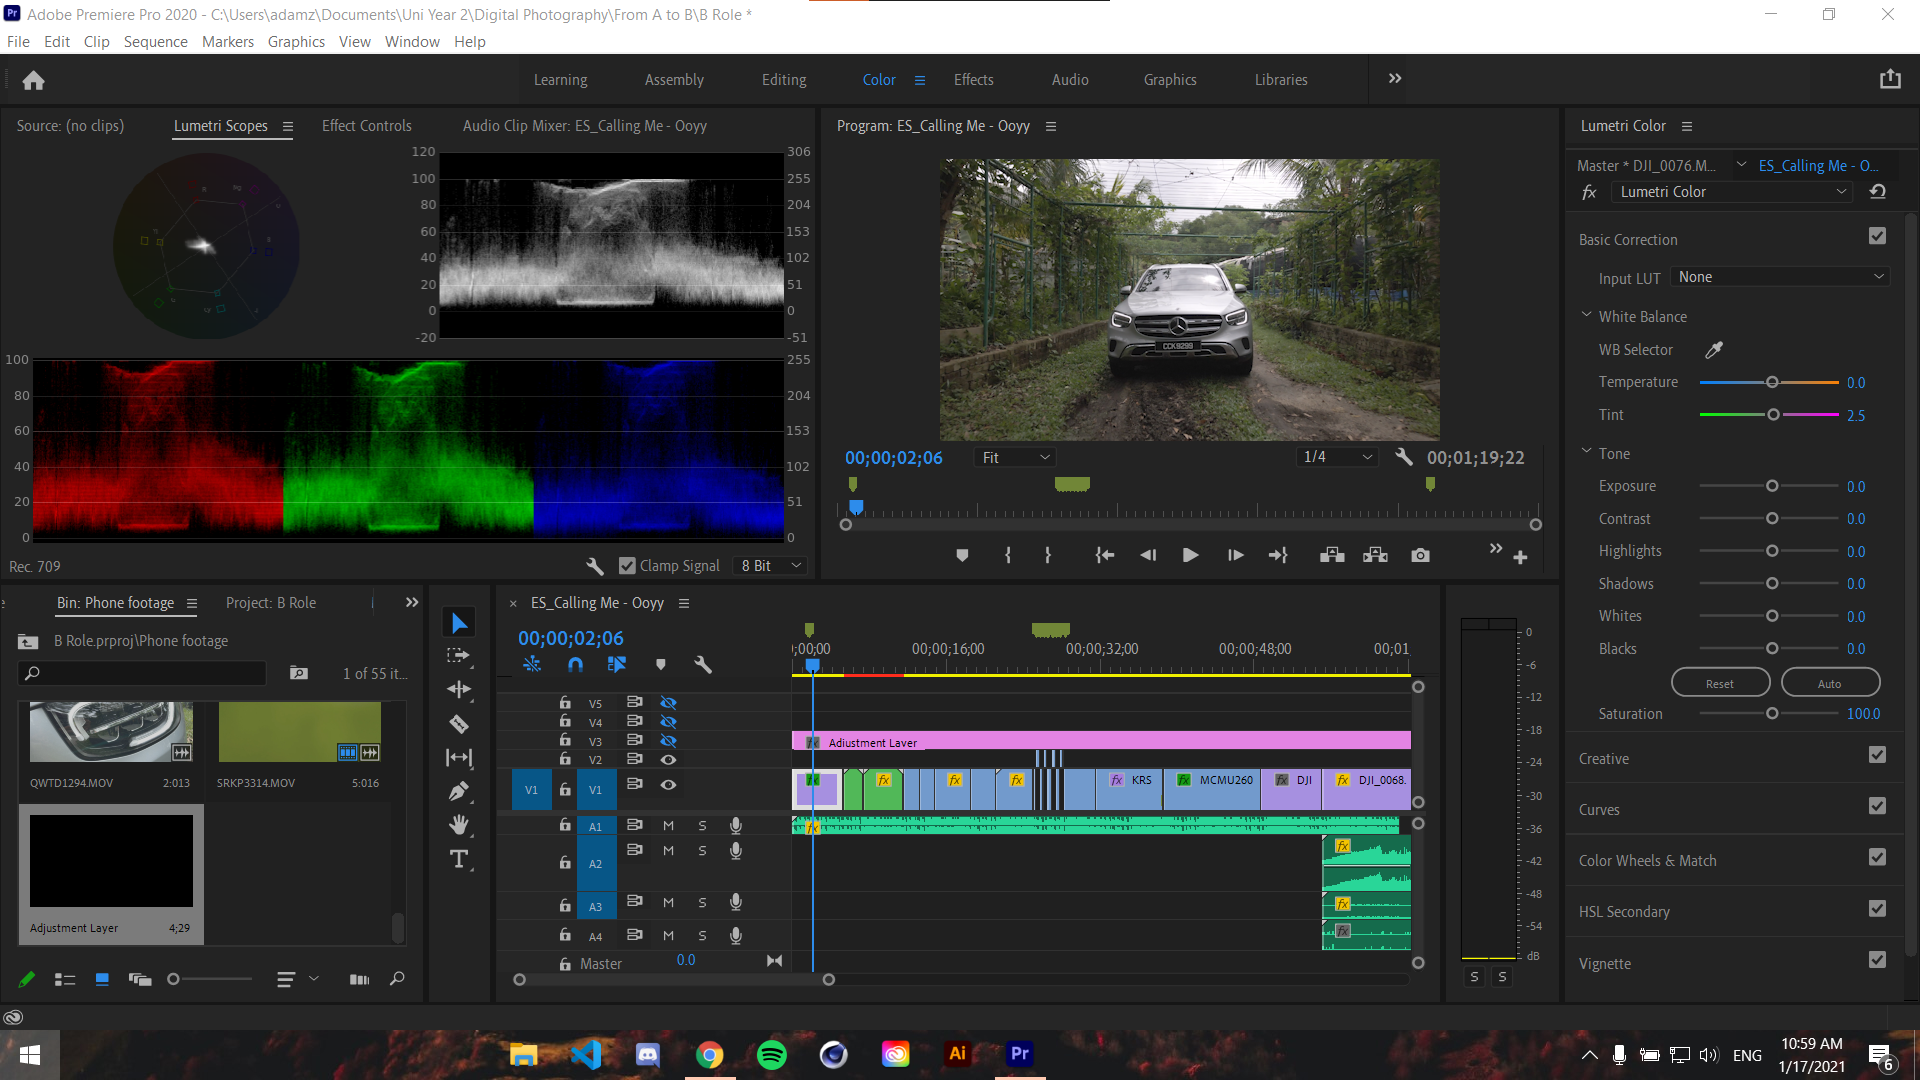Open the Input LUT dropdown
1920x1080 pixels.
point(1780,277)
